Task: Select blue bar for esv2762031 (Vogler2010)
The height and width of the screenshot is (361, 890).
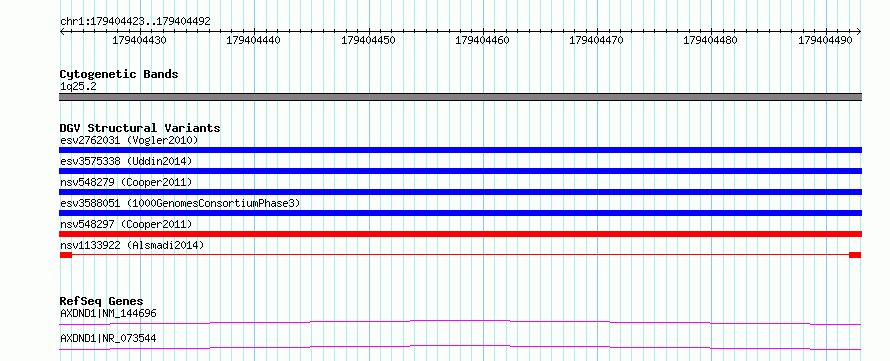Action: pos(460,150)
